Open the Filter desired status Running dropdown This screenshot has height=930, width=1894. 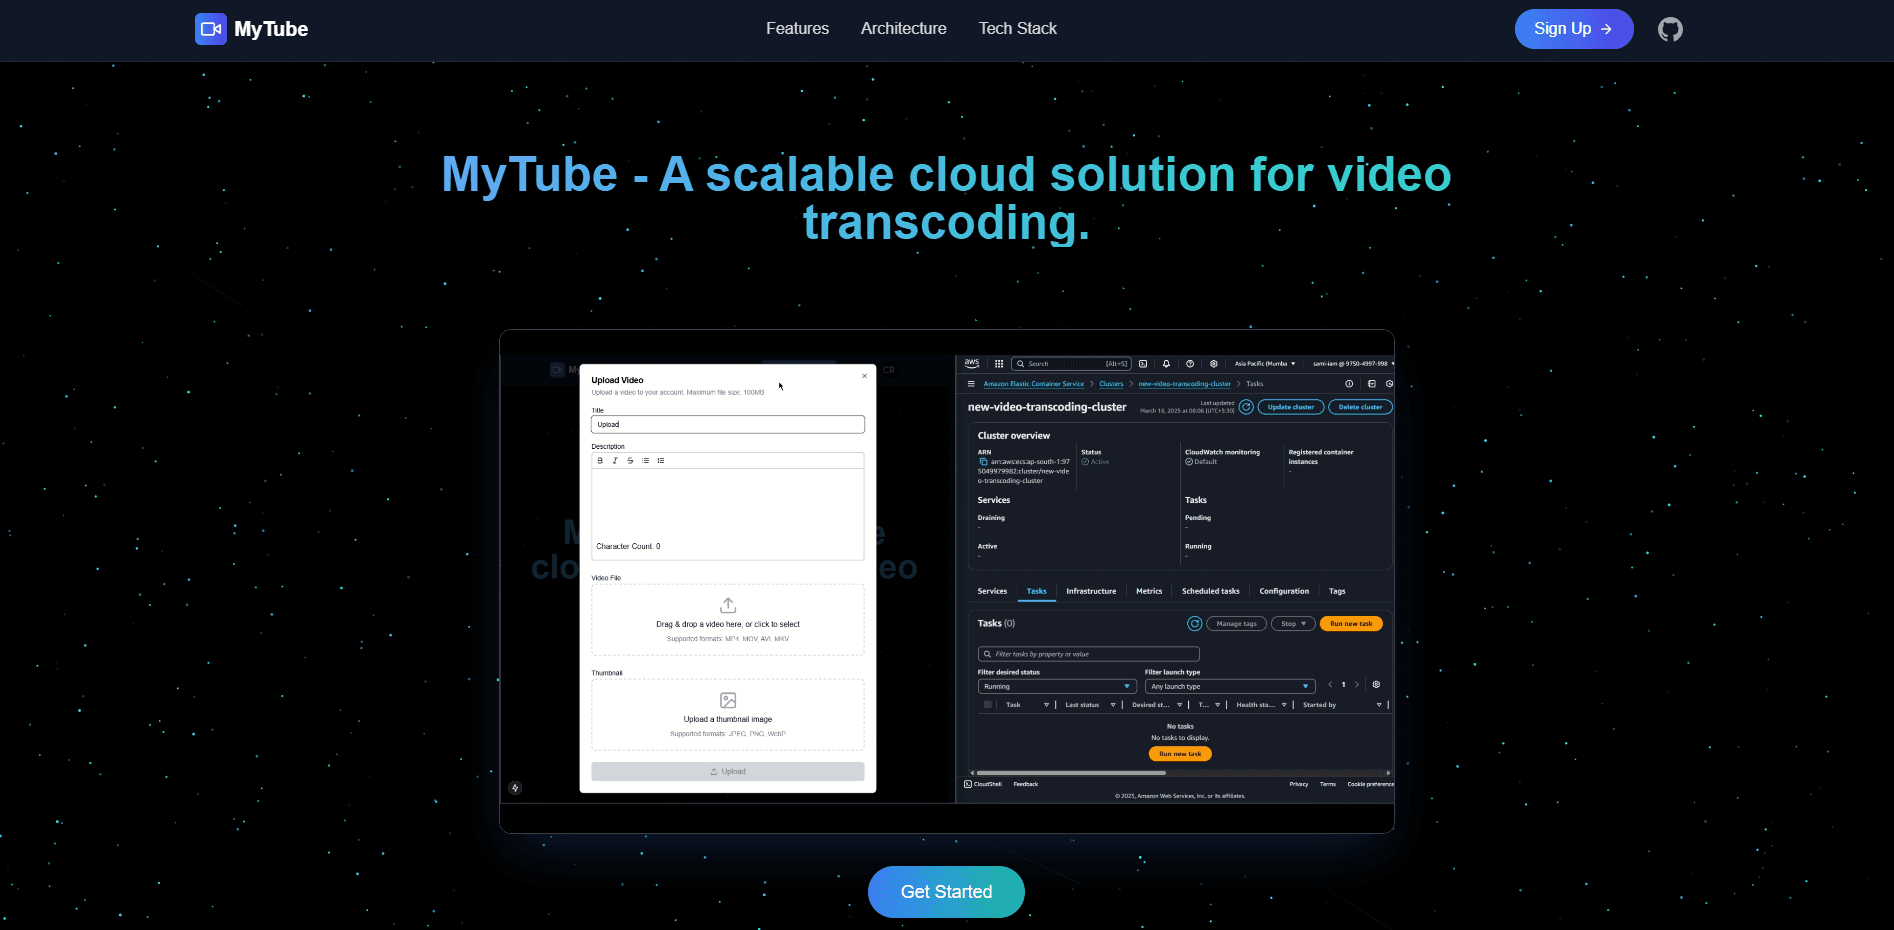1056,687
